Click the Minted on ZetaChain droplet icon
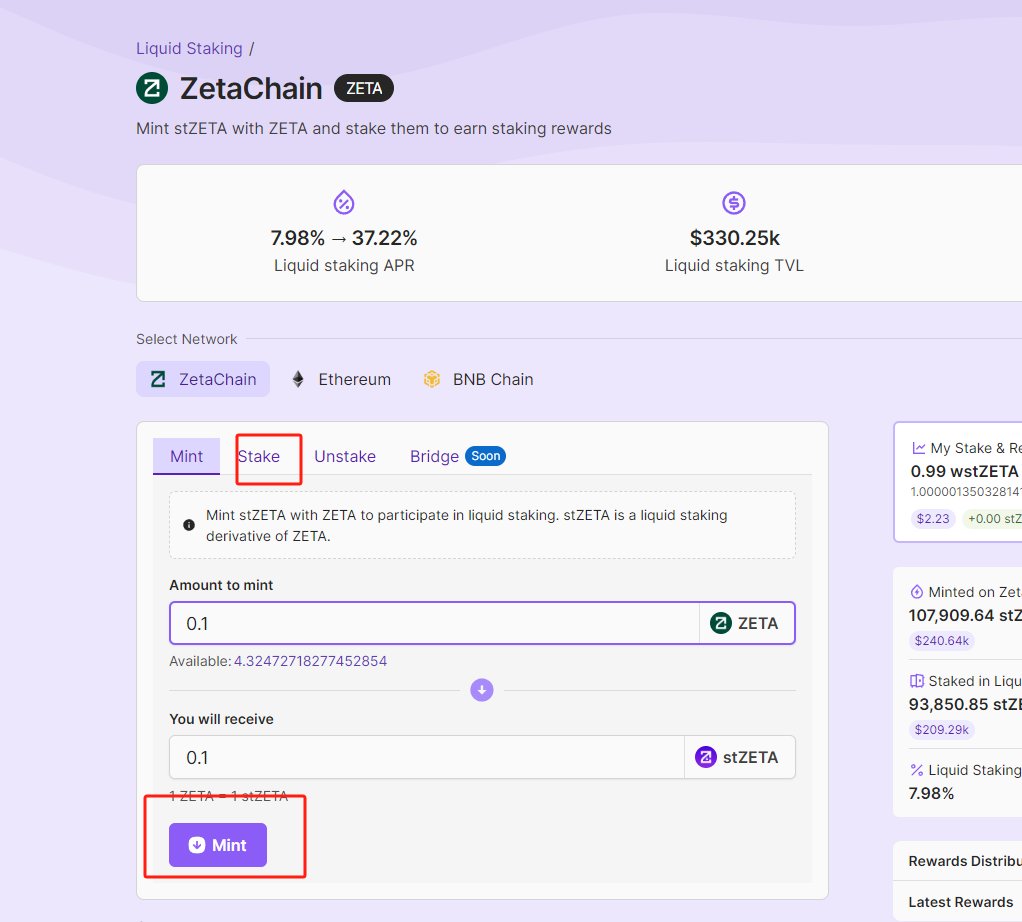Viewport: 1022px width, 922px height. [916, 592]
